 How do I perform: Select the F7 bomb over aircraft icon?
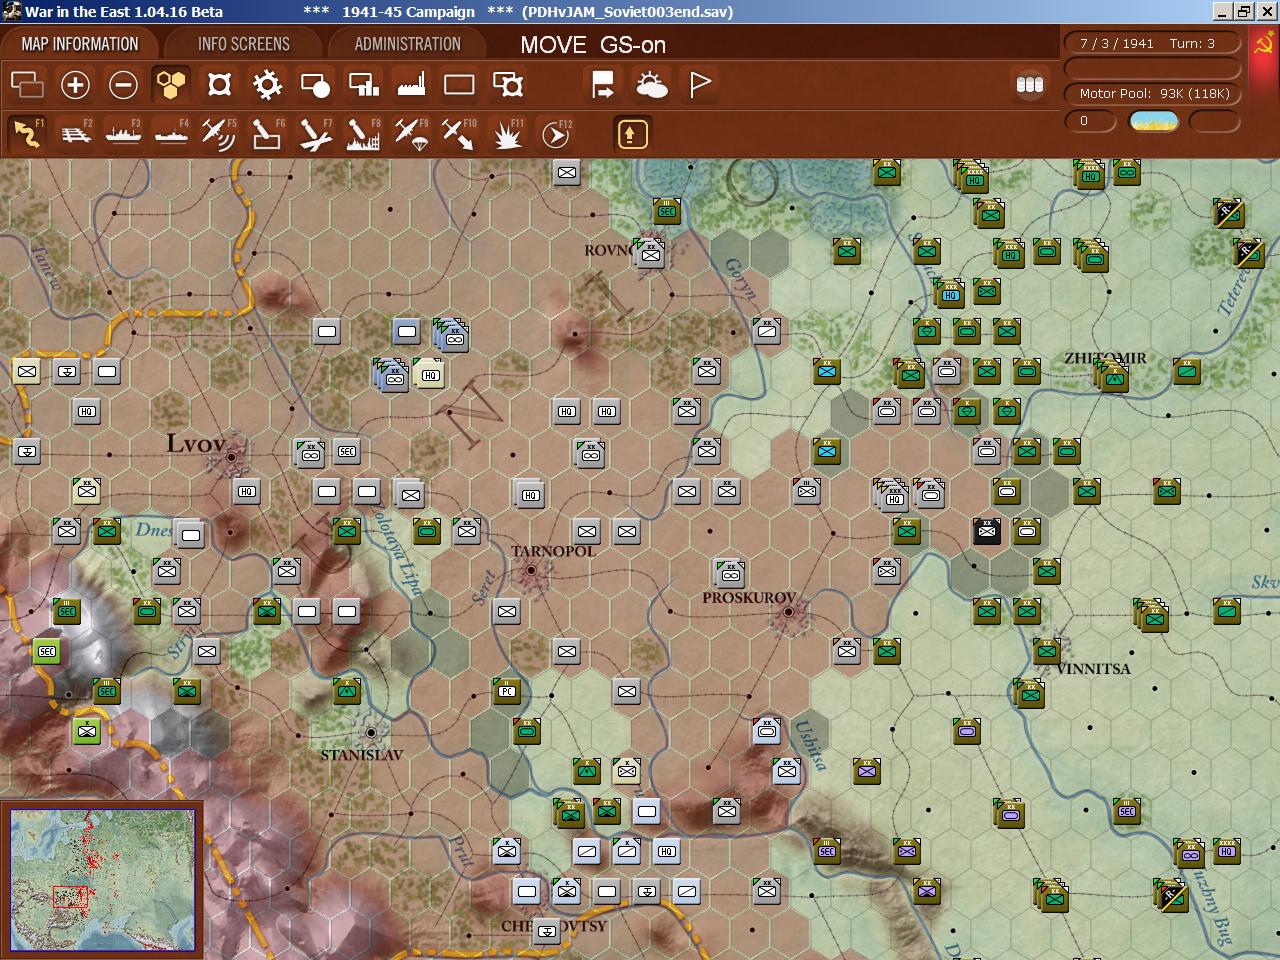click(x=315, y=134)
